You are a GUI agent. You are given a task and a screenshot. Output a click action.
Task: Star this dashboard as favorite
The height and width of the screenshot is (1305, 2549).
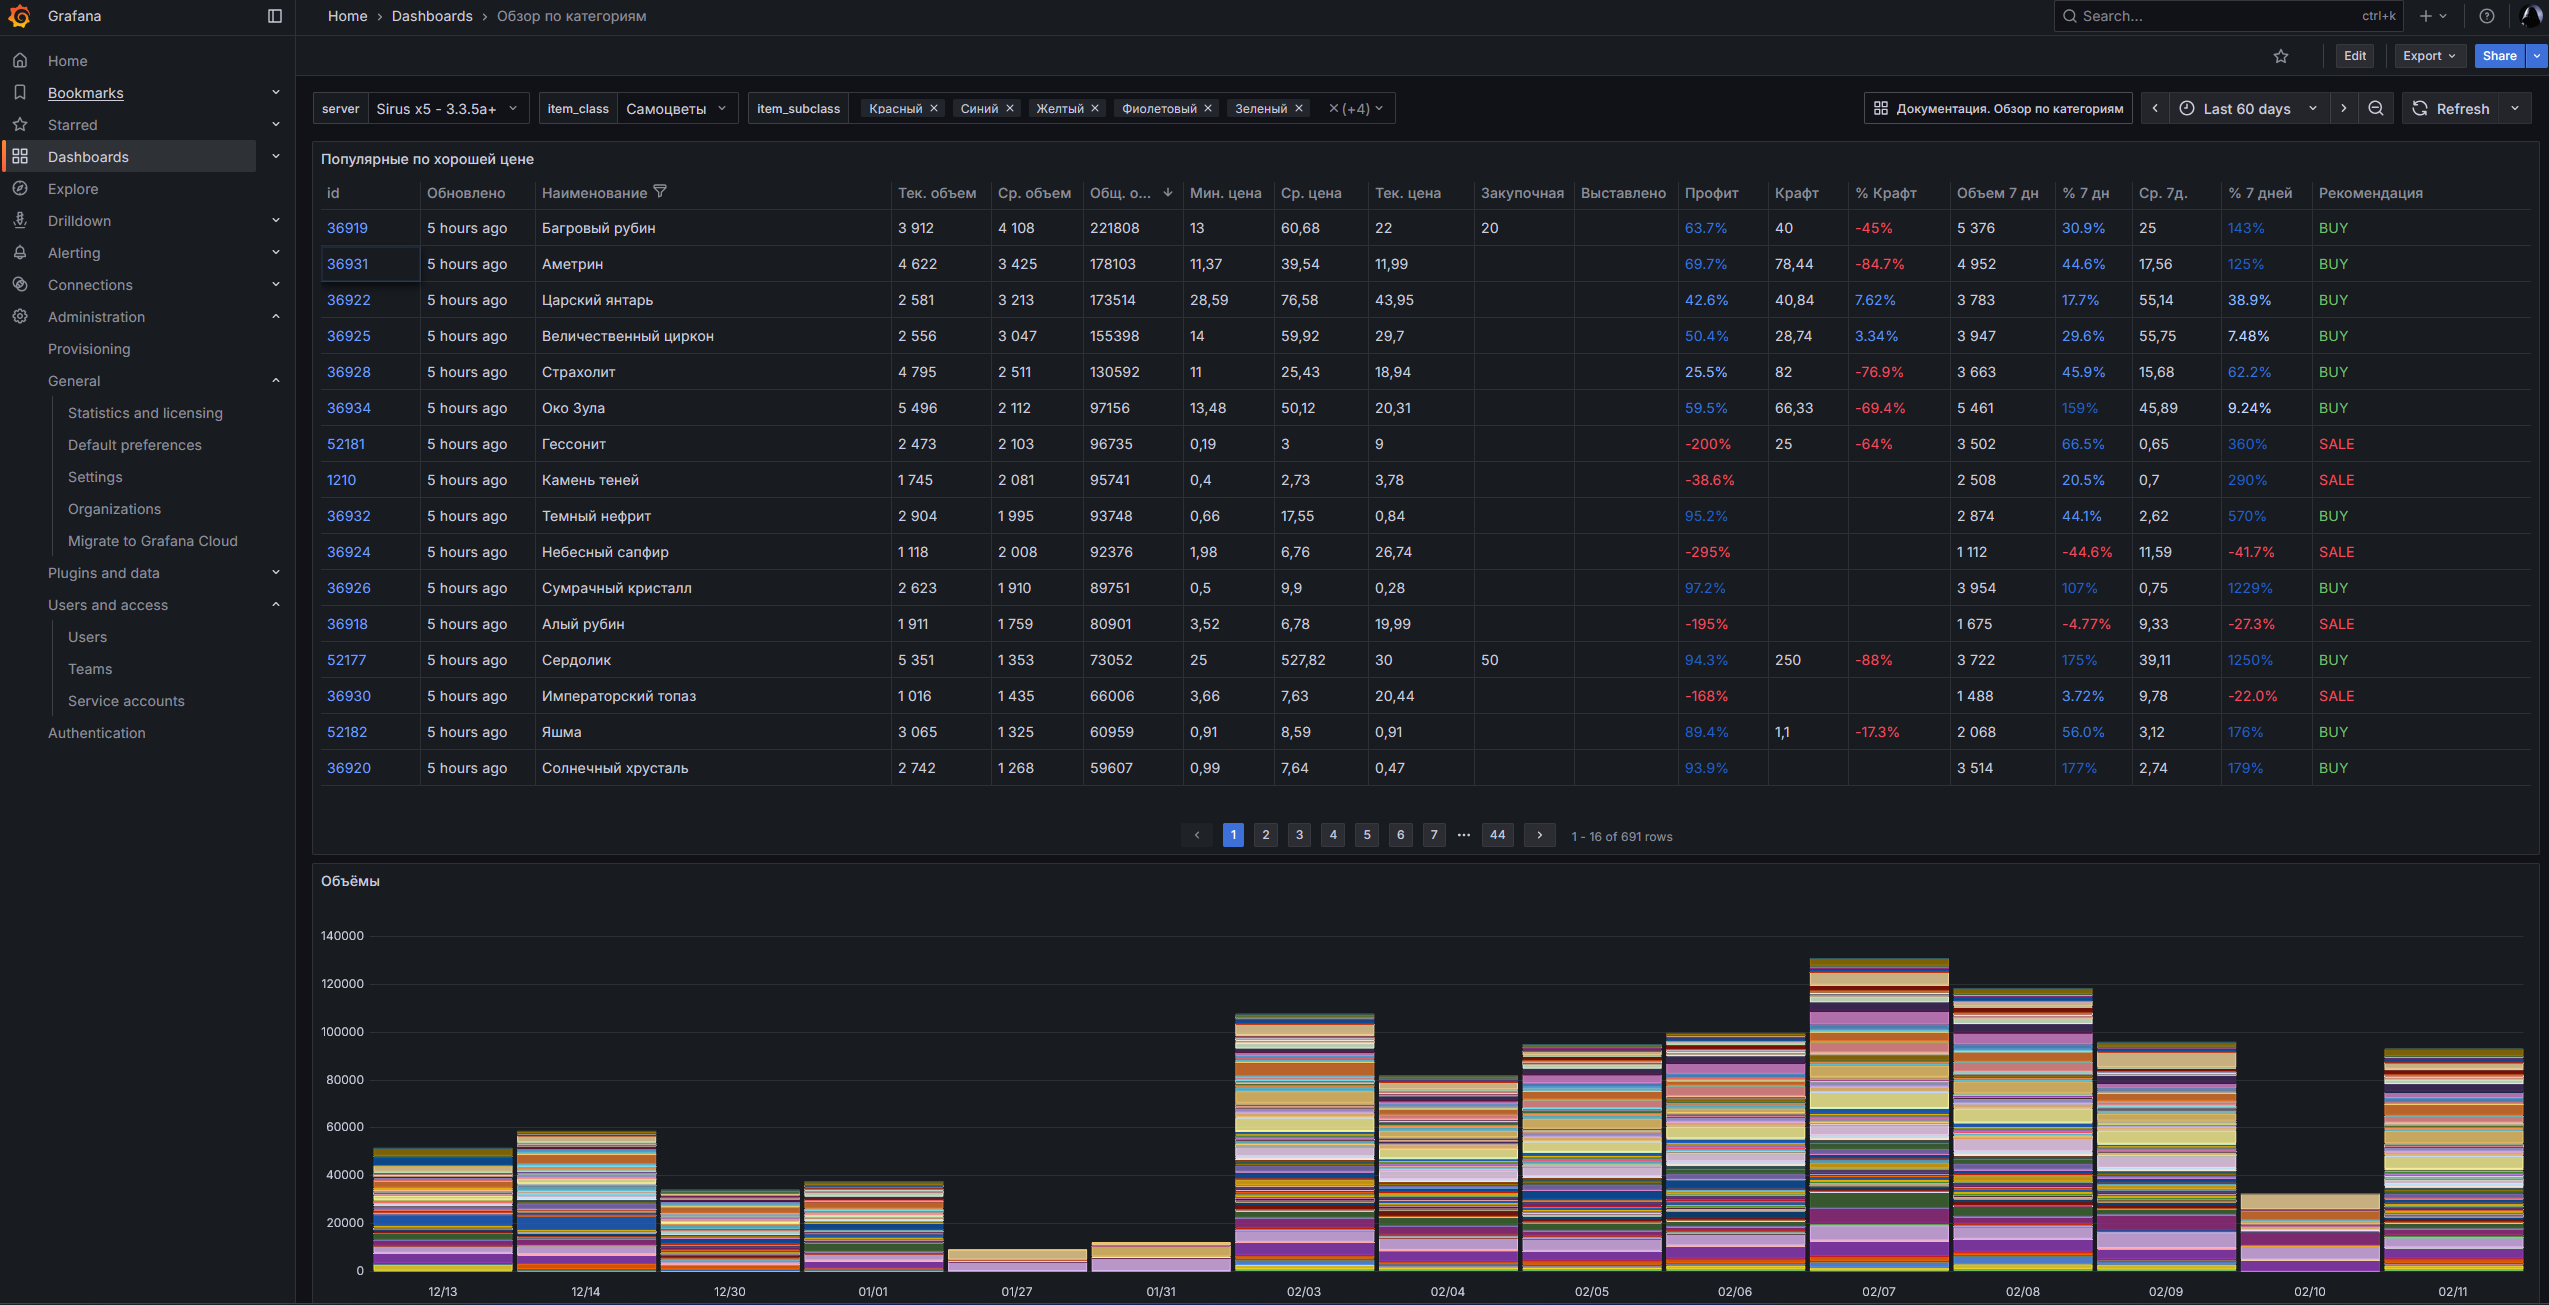pyautogui.click(x=2281, y=56)
